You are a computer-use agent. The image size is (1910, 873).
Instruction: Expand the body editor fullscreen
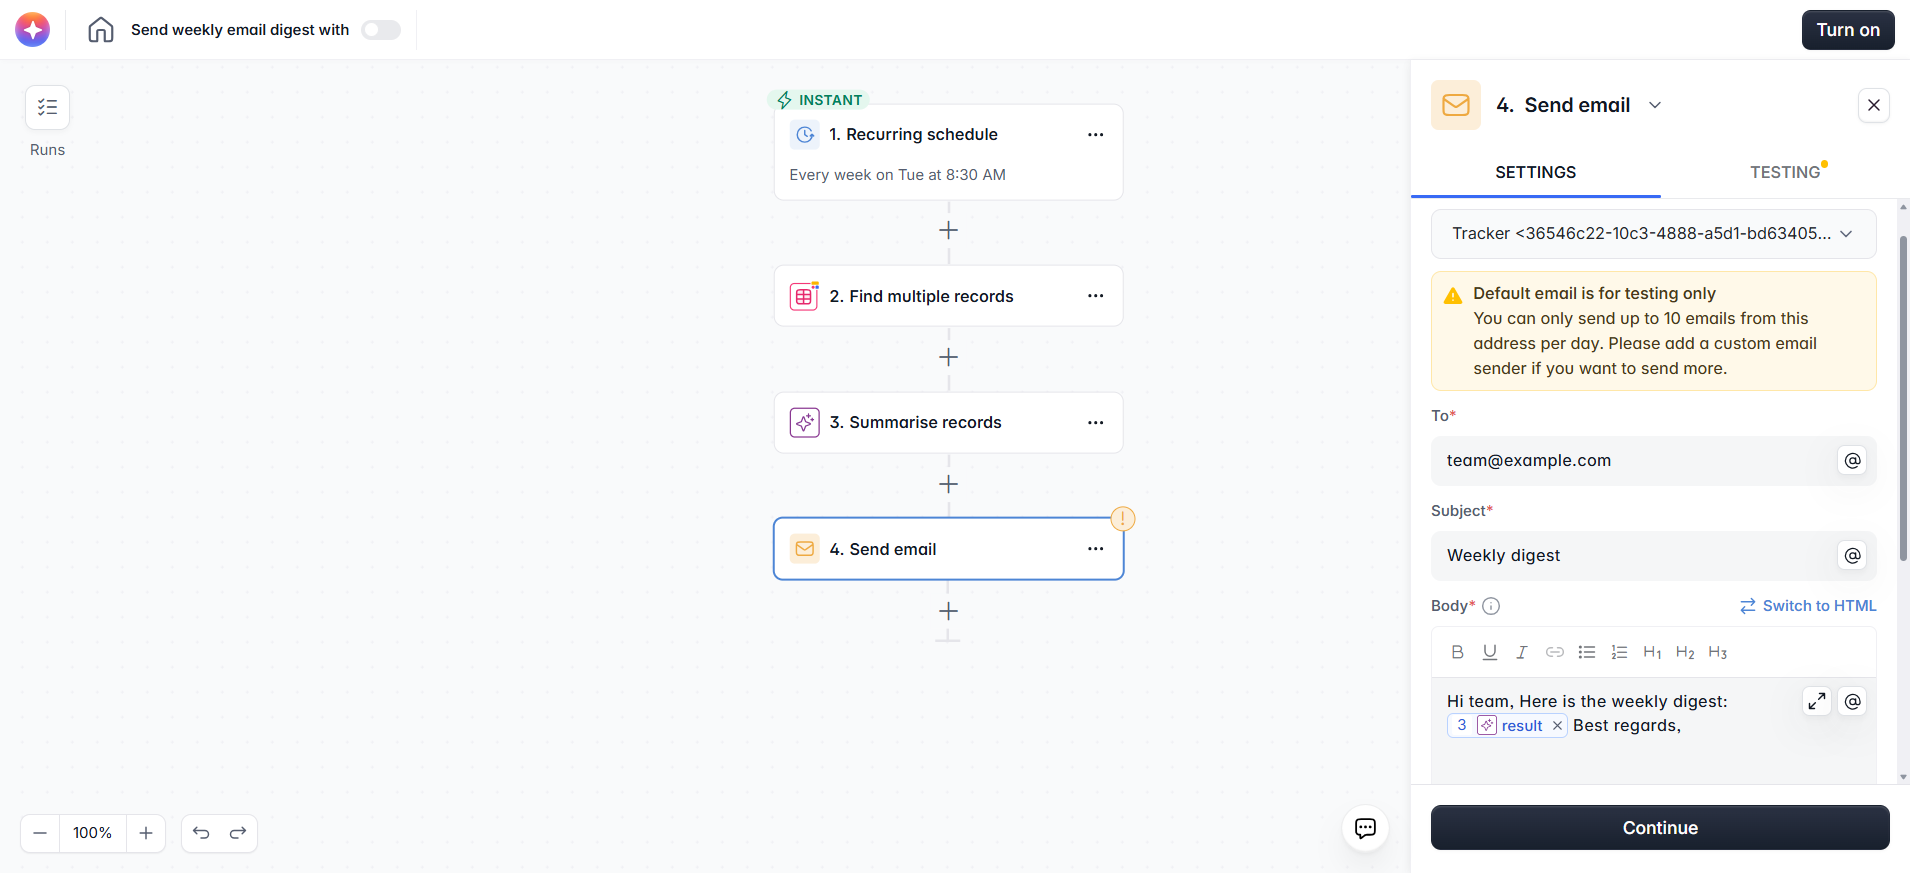coord(1817,701)
